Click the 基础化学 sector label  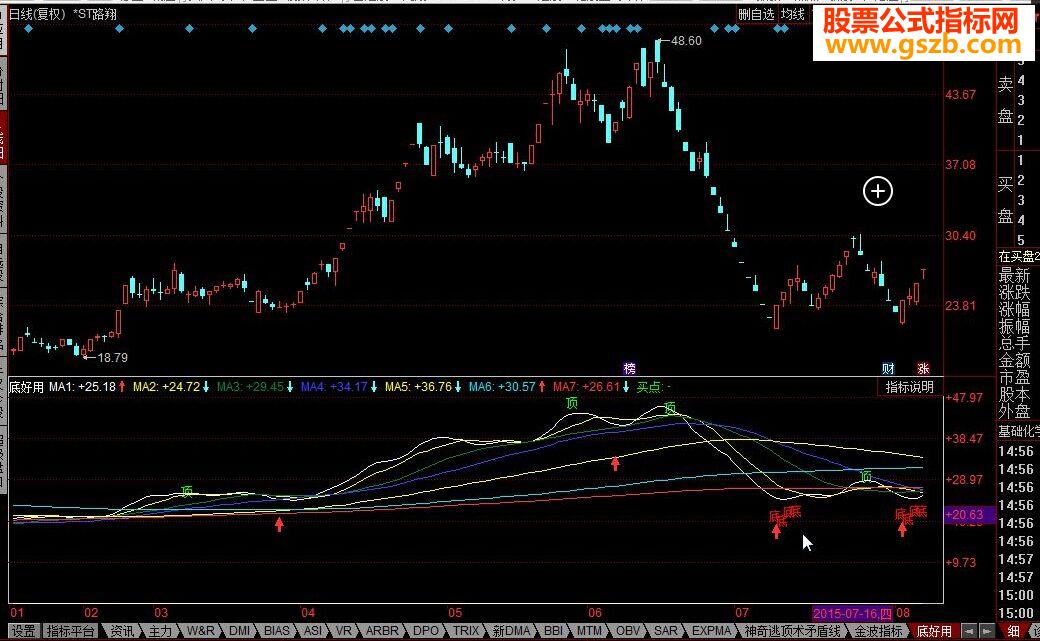pos(1019,431)
